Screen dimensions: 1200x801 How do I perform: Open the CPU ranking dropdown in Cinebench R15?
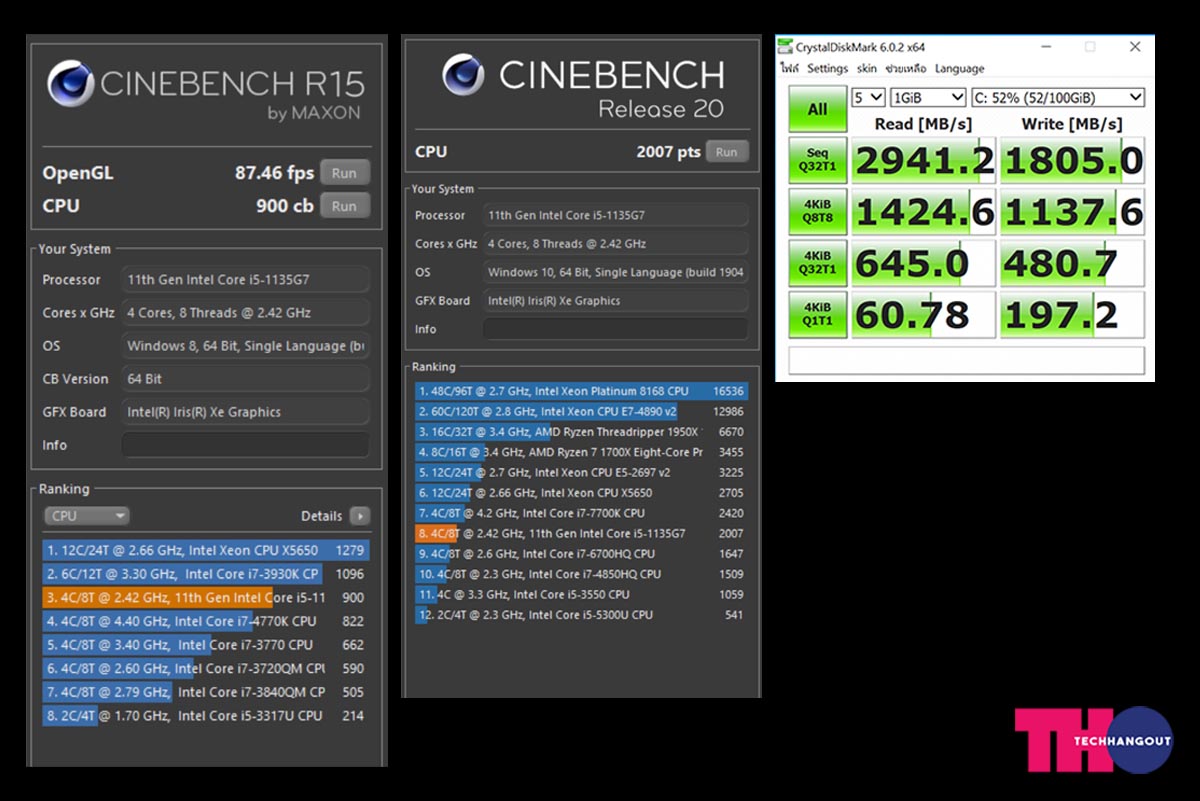[87, 516]
